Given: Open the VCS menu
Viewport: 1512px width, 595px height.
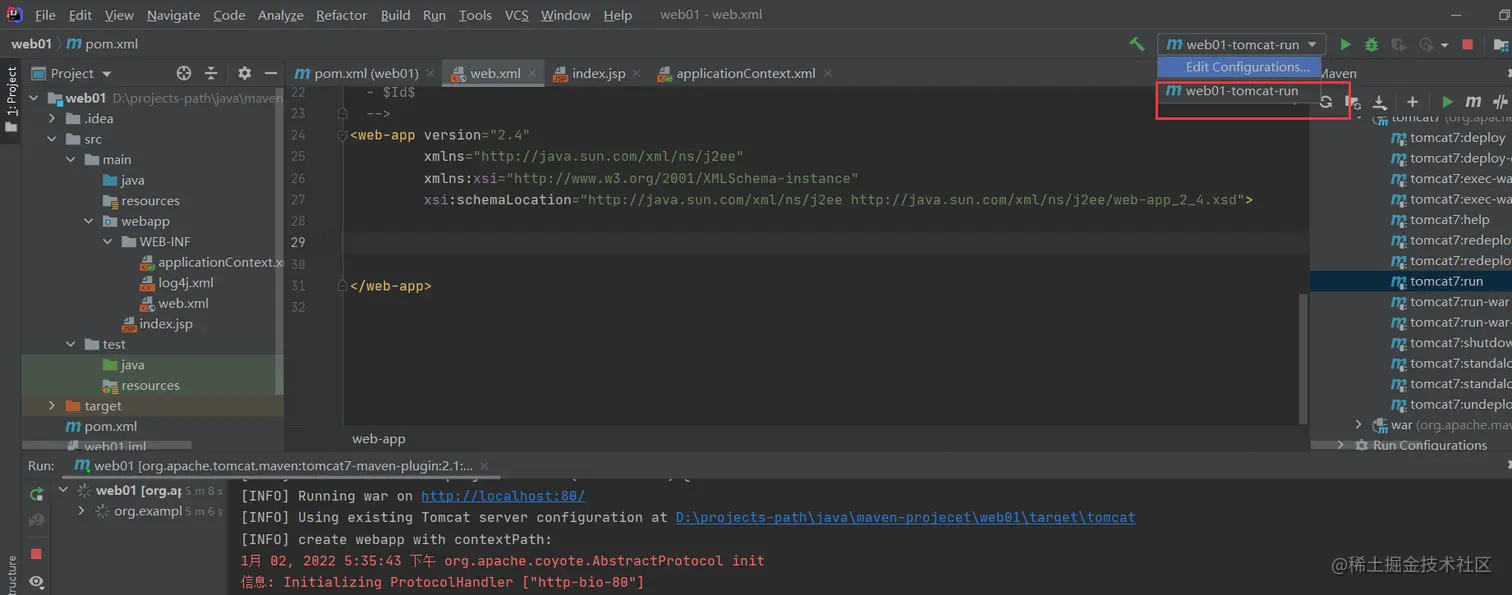Looking at the screenshot, I should 517,15.
